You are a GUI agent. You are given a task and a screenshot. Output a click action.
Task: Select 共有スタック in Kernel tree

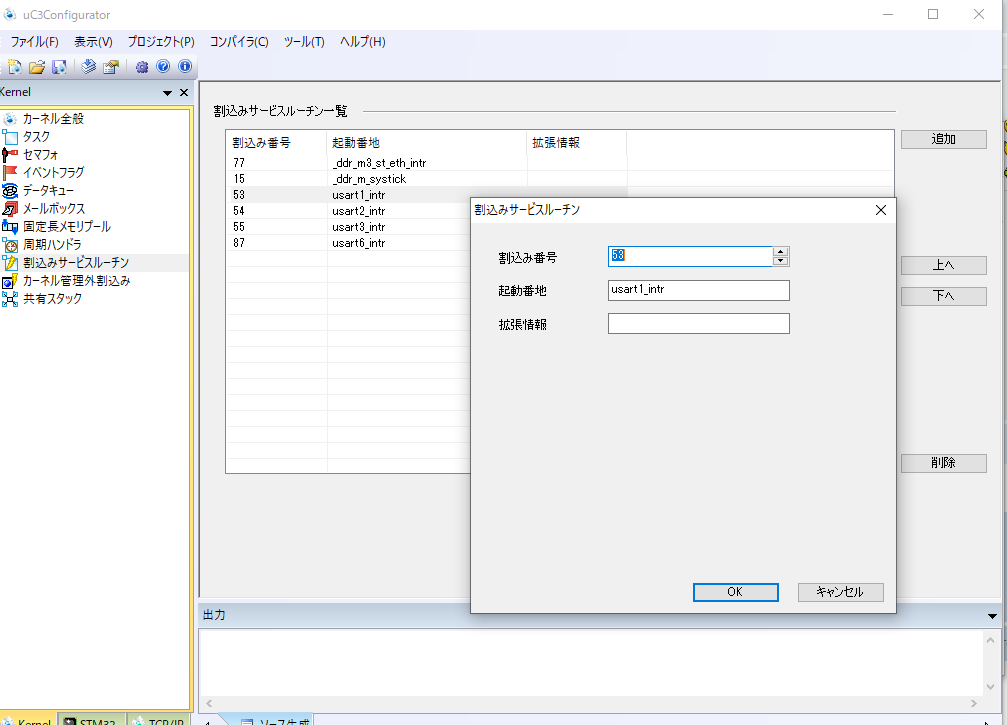(x=52, y=299)
